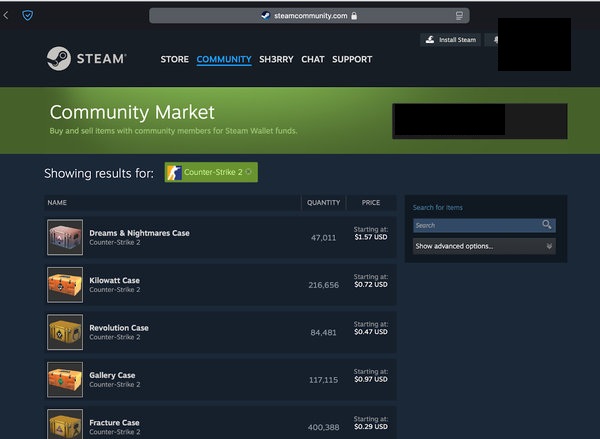Click the Install Steam button

tap(450, 40)
